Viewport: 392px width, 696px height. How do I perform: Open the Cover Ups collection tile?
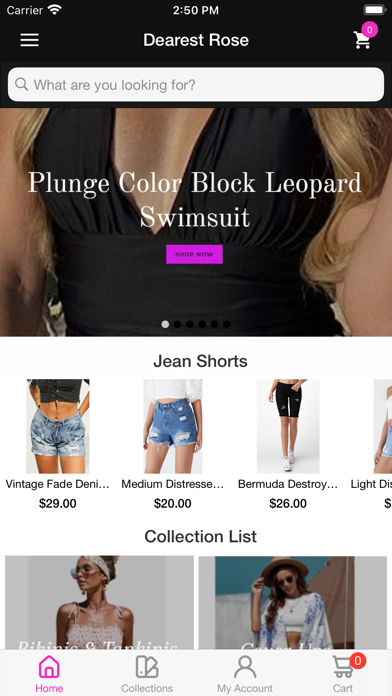pos(293,603)
